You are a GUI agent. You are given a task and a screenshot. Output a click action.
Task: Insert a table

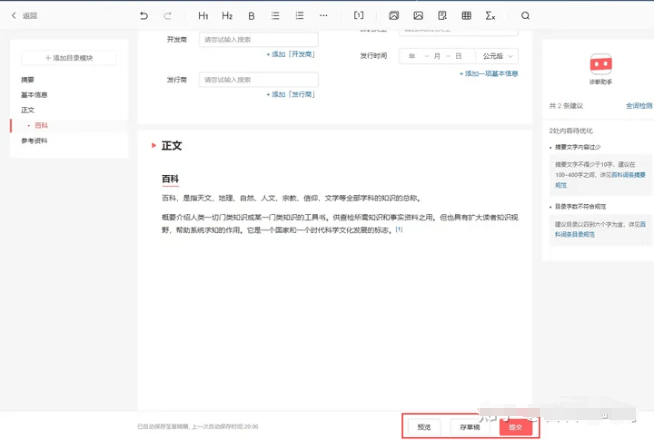click(467, 16)
